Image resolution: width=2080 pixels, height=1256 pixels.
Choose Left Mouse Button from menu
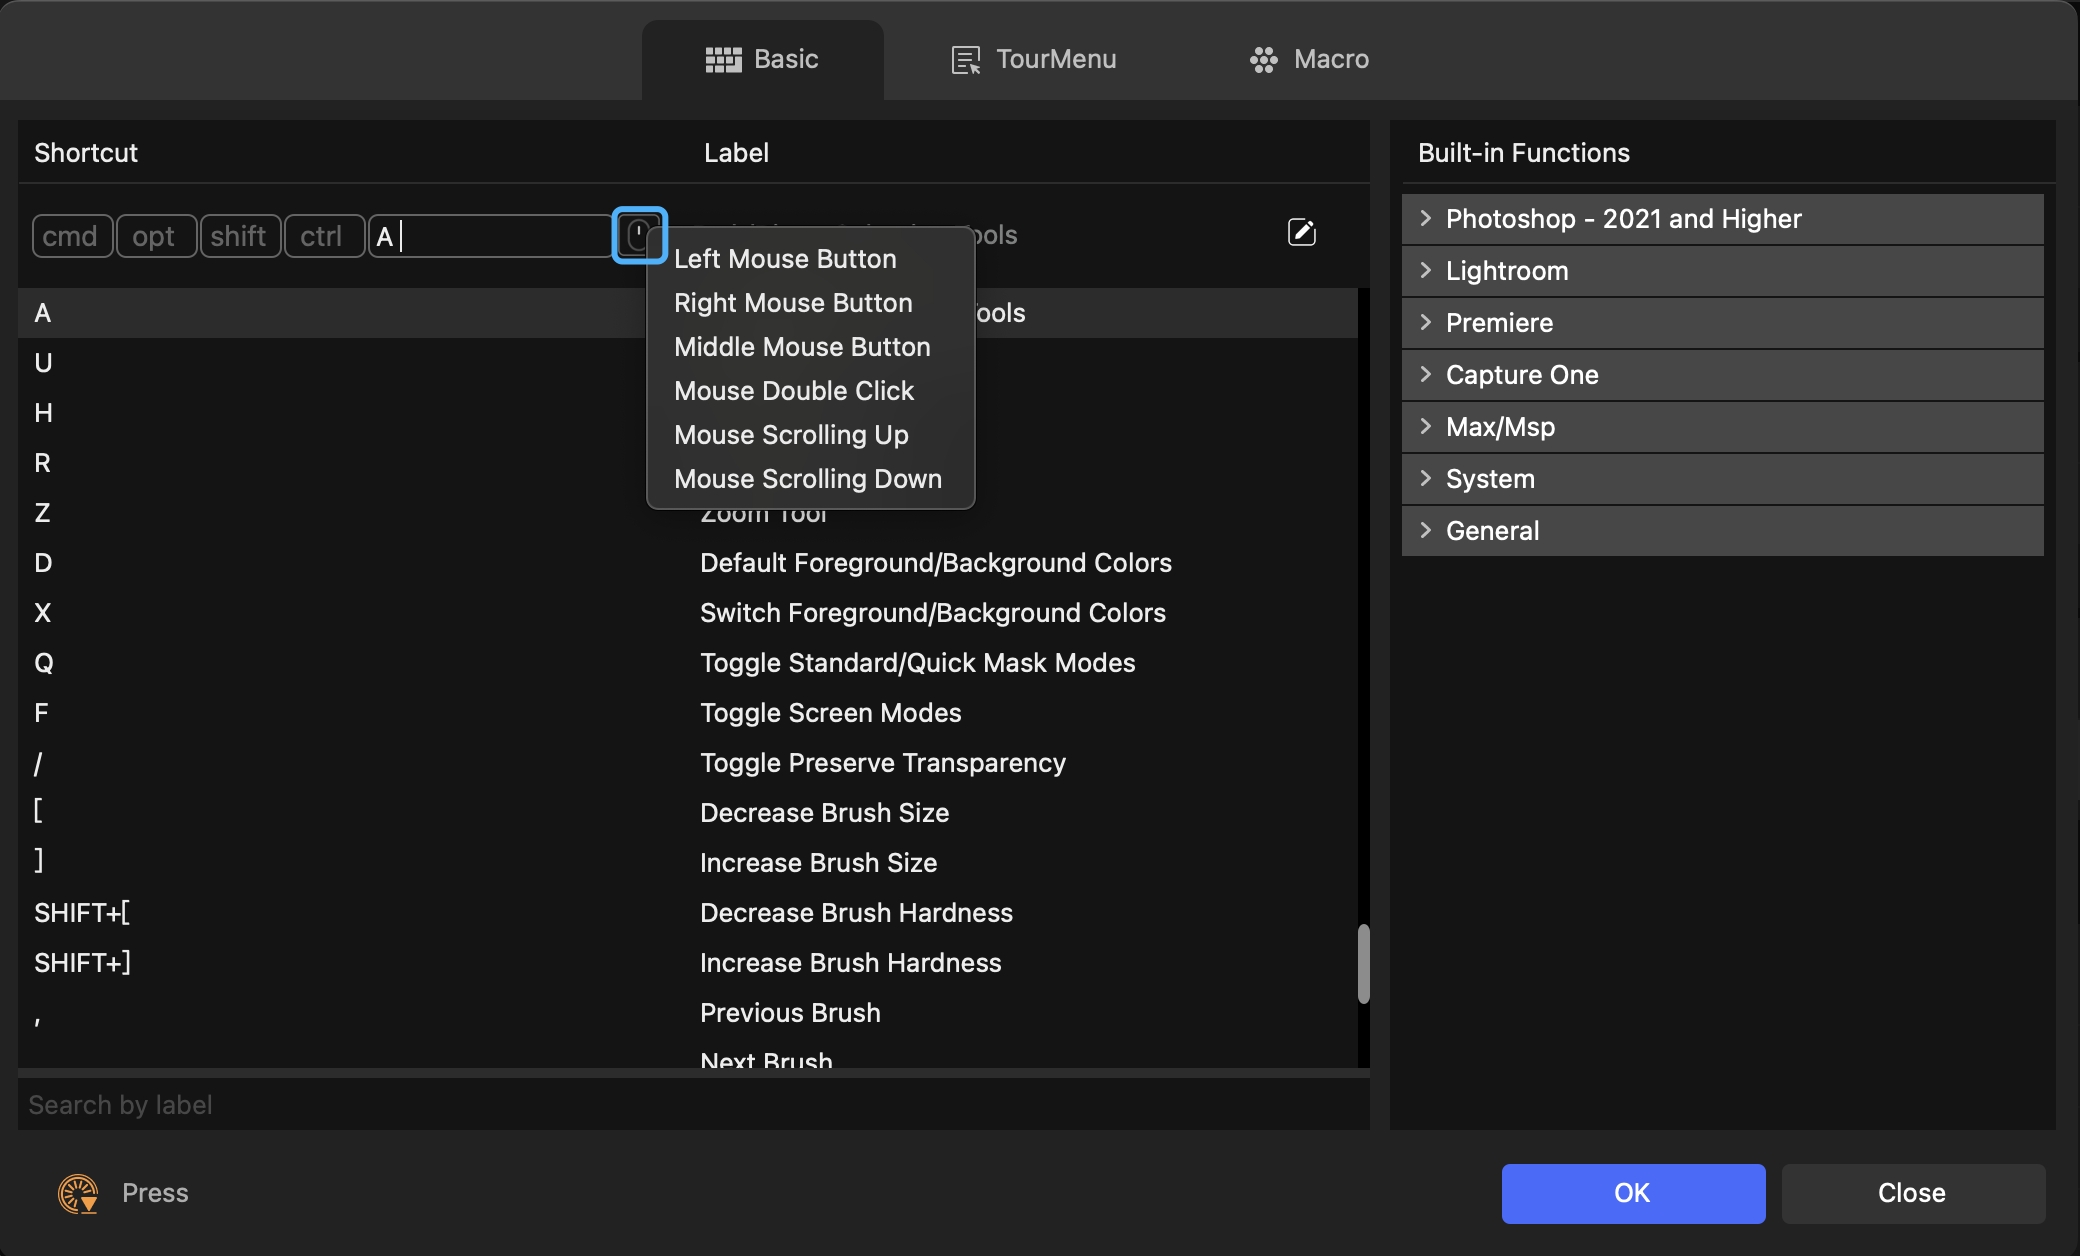click(x=810, y=259)
